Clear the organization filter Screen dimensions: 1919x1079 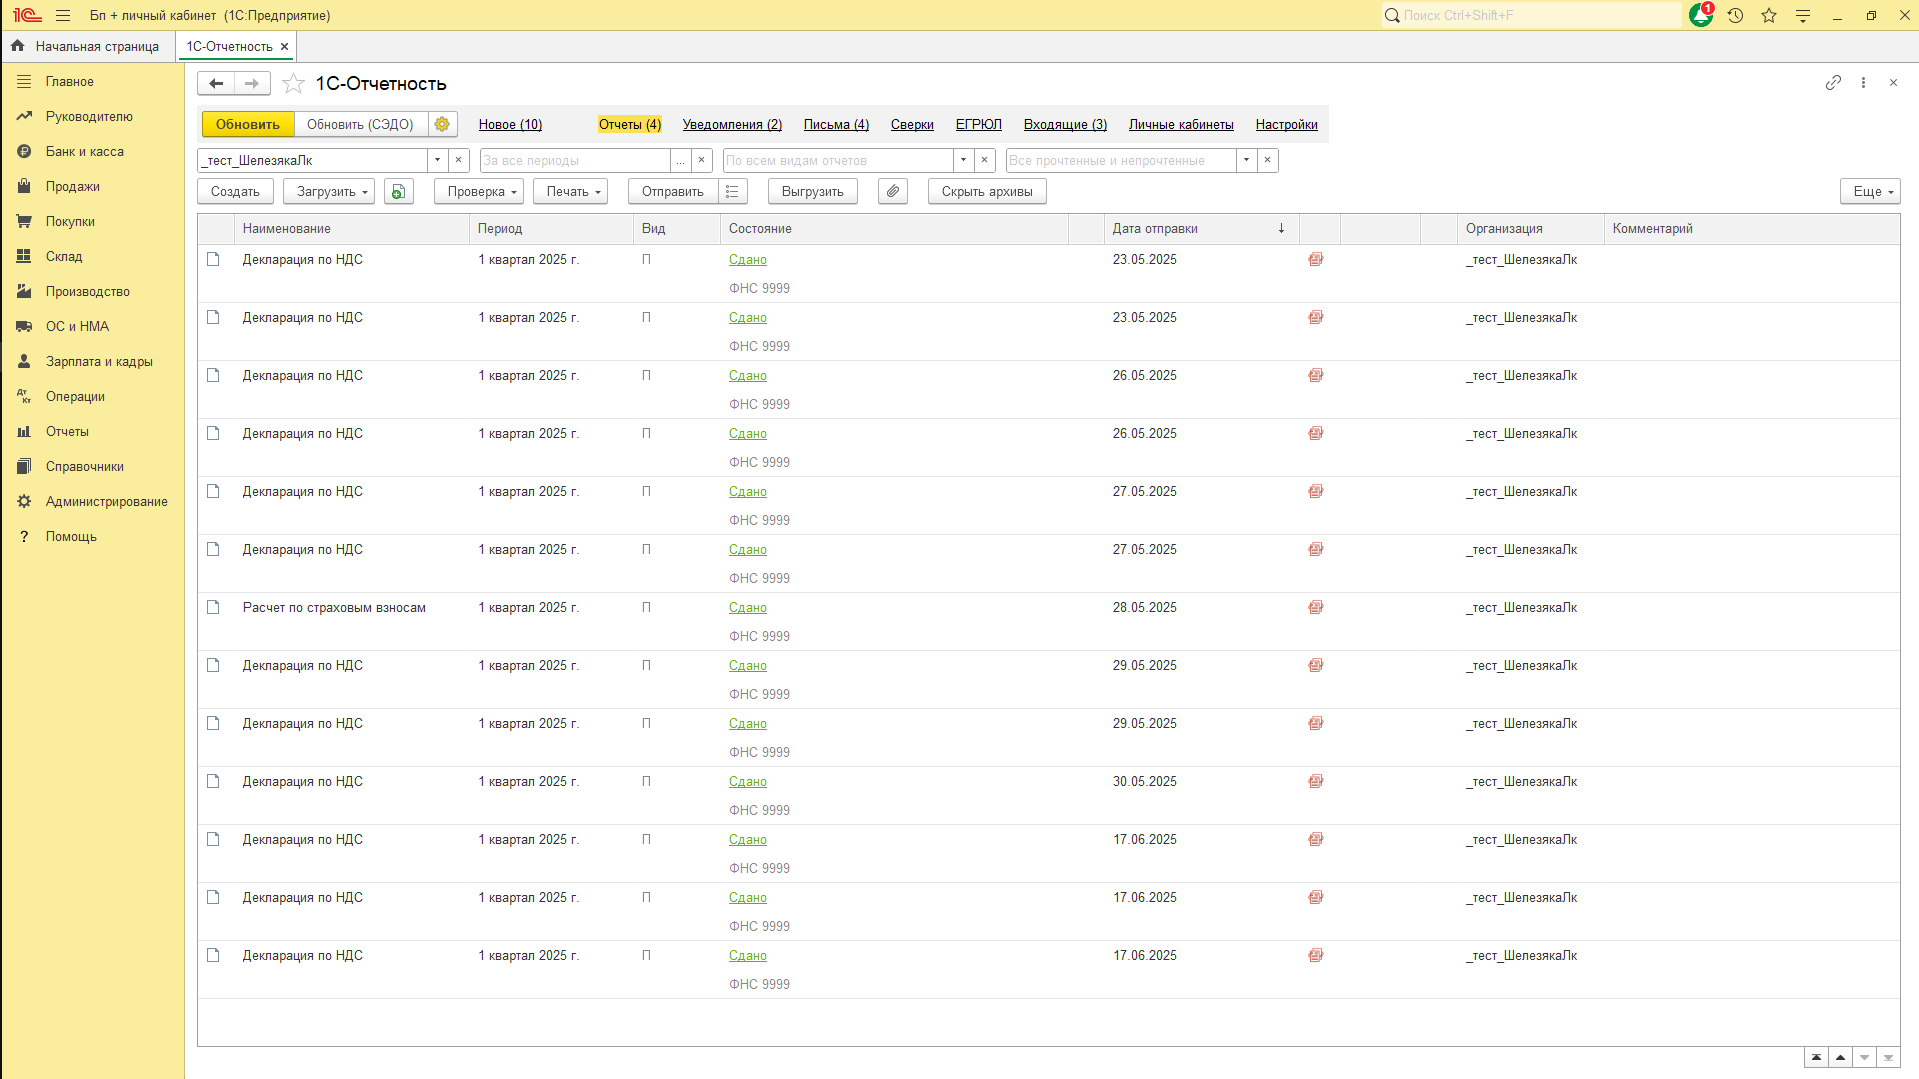pyautogui.click(x=459, y=160)
